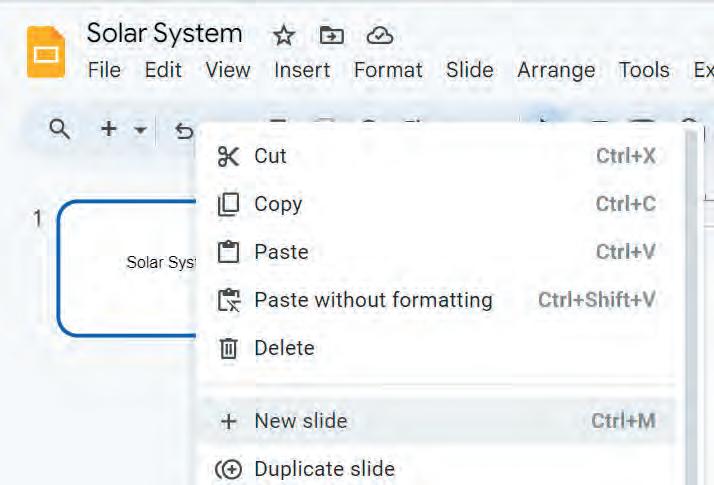The height and width of the screenshot is (485, 714).
Task: Click the move to folder icon
Action: [331, 36]
